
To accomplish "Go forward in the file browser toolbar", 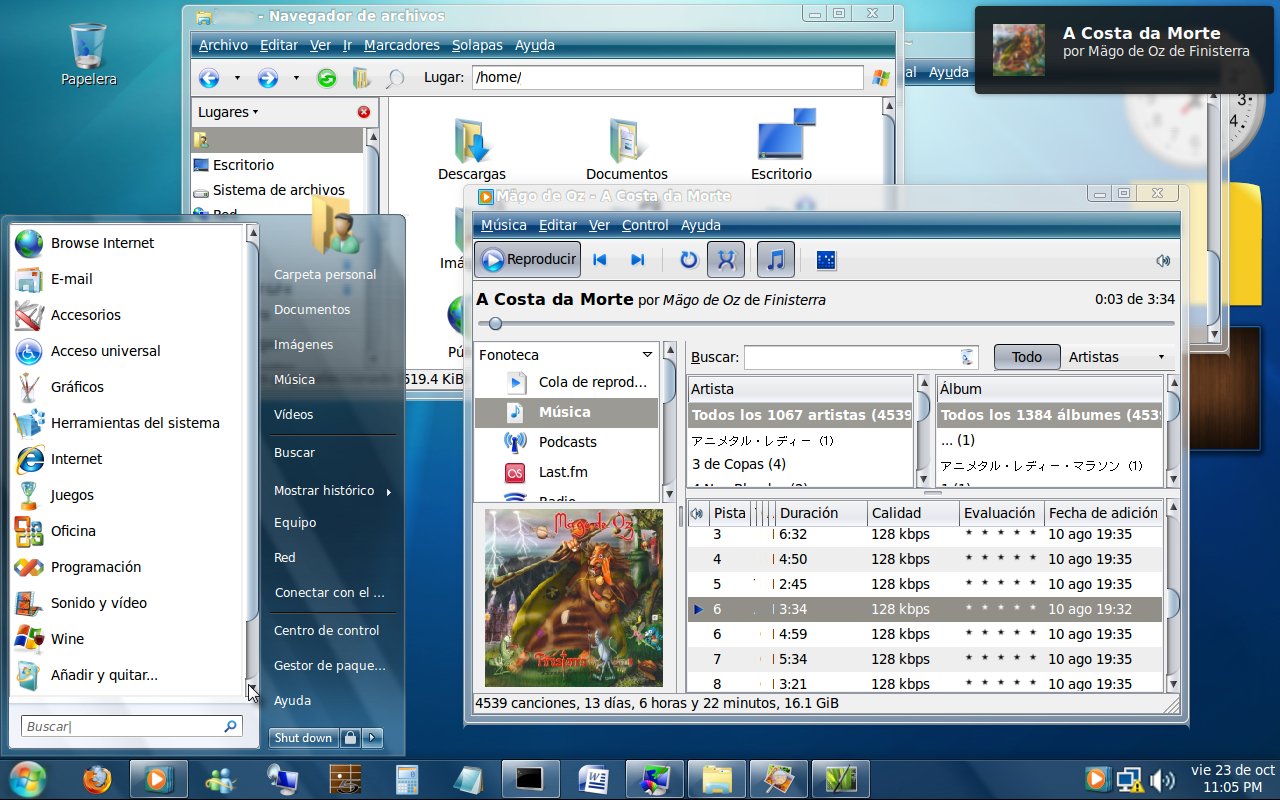I will coord(267,78).
